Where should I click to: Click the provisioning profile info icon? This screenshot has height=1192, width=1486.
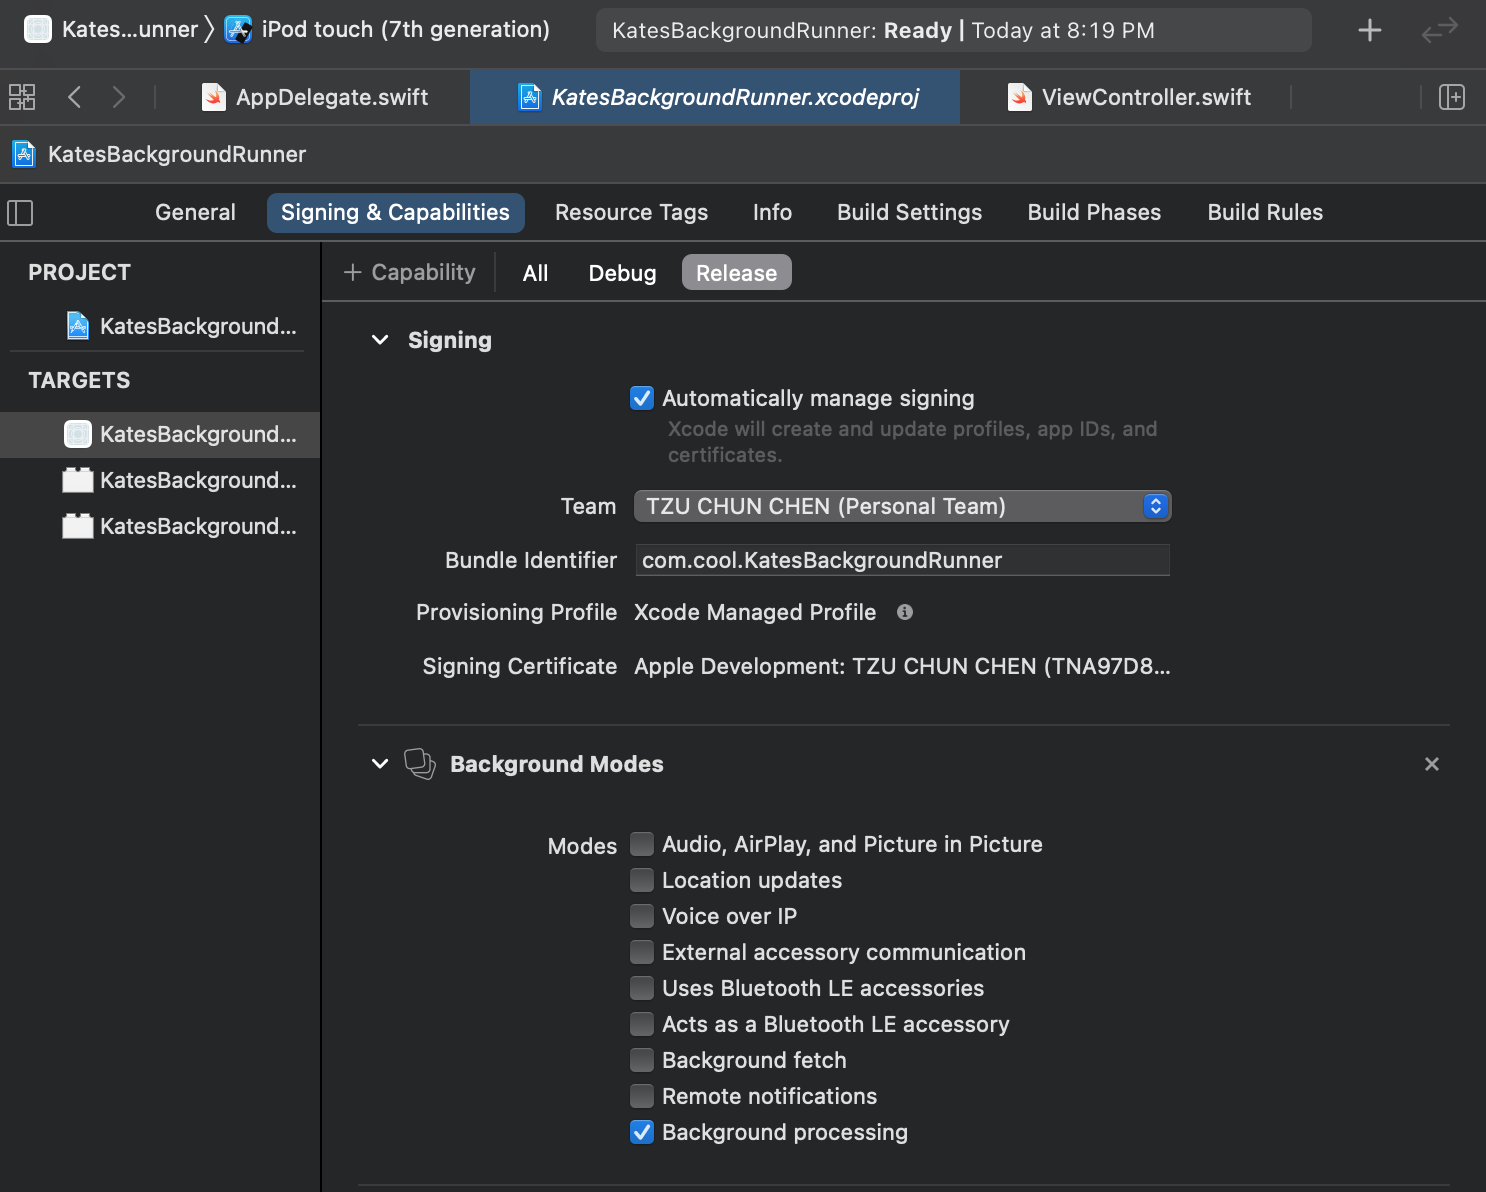[x=905, y=612]
